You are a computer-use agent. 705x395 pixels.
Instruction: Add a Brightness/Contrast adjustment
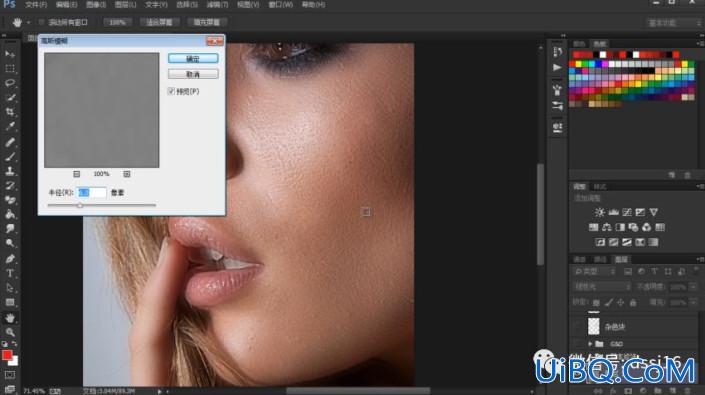click(599, 212)
